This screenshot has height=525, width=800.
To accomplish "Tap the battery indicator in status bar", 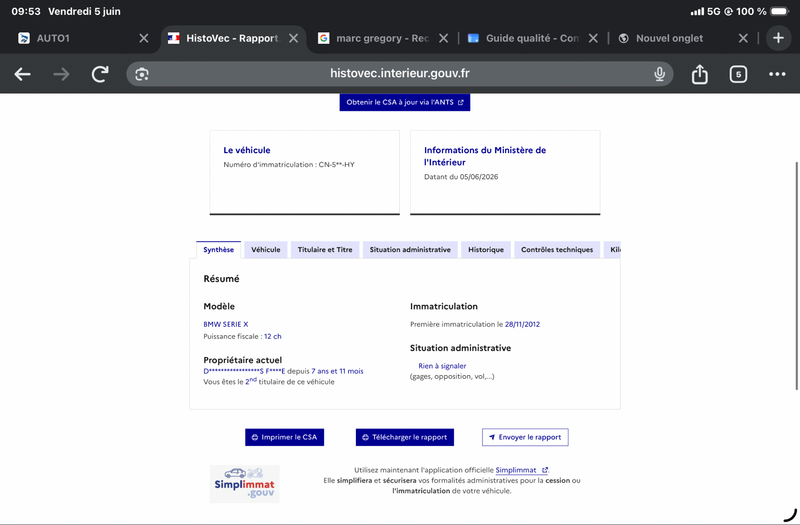I will pyautogui.click(x=780, y=11).
